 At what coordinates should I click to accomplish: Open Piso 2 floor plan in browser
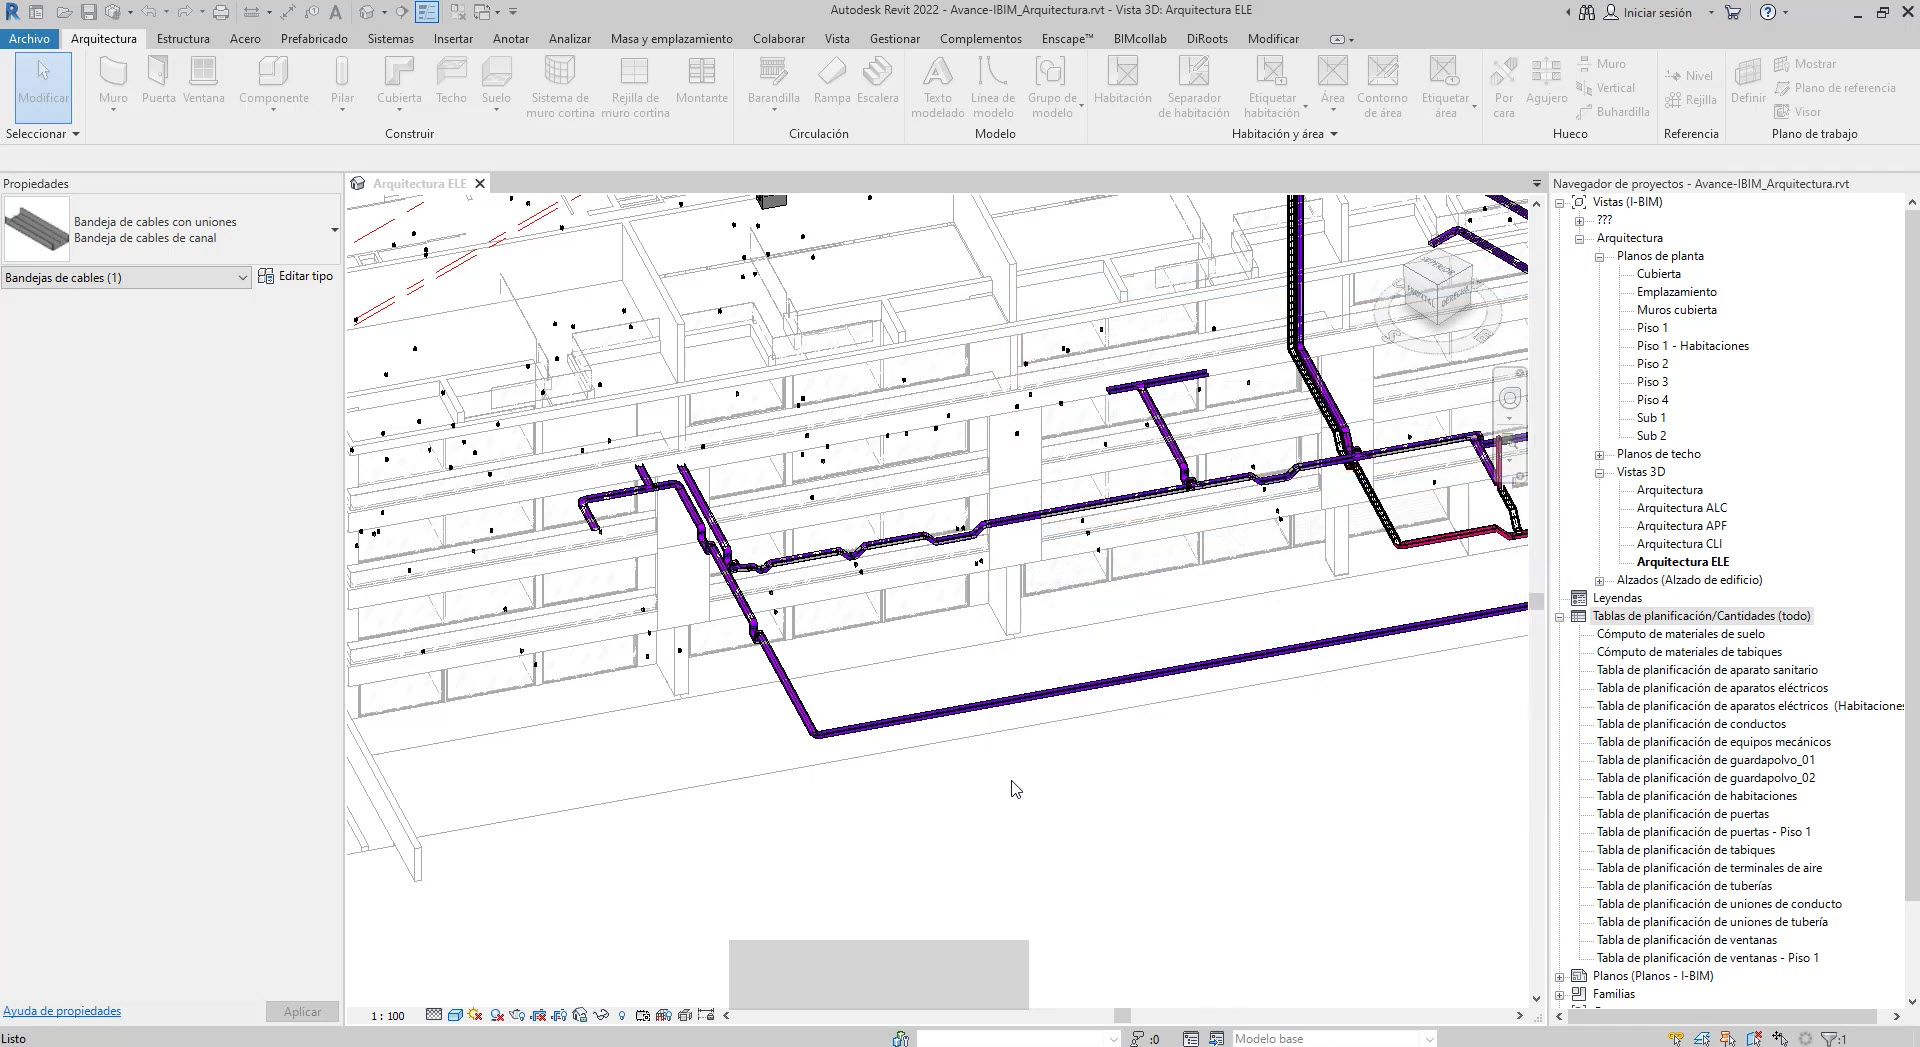1652,364
